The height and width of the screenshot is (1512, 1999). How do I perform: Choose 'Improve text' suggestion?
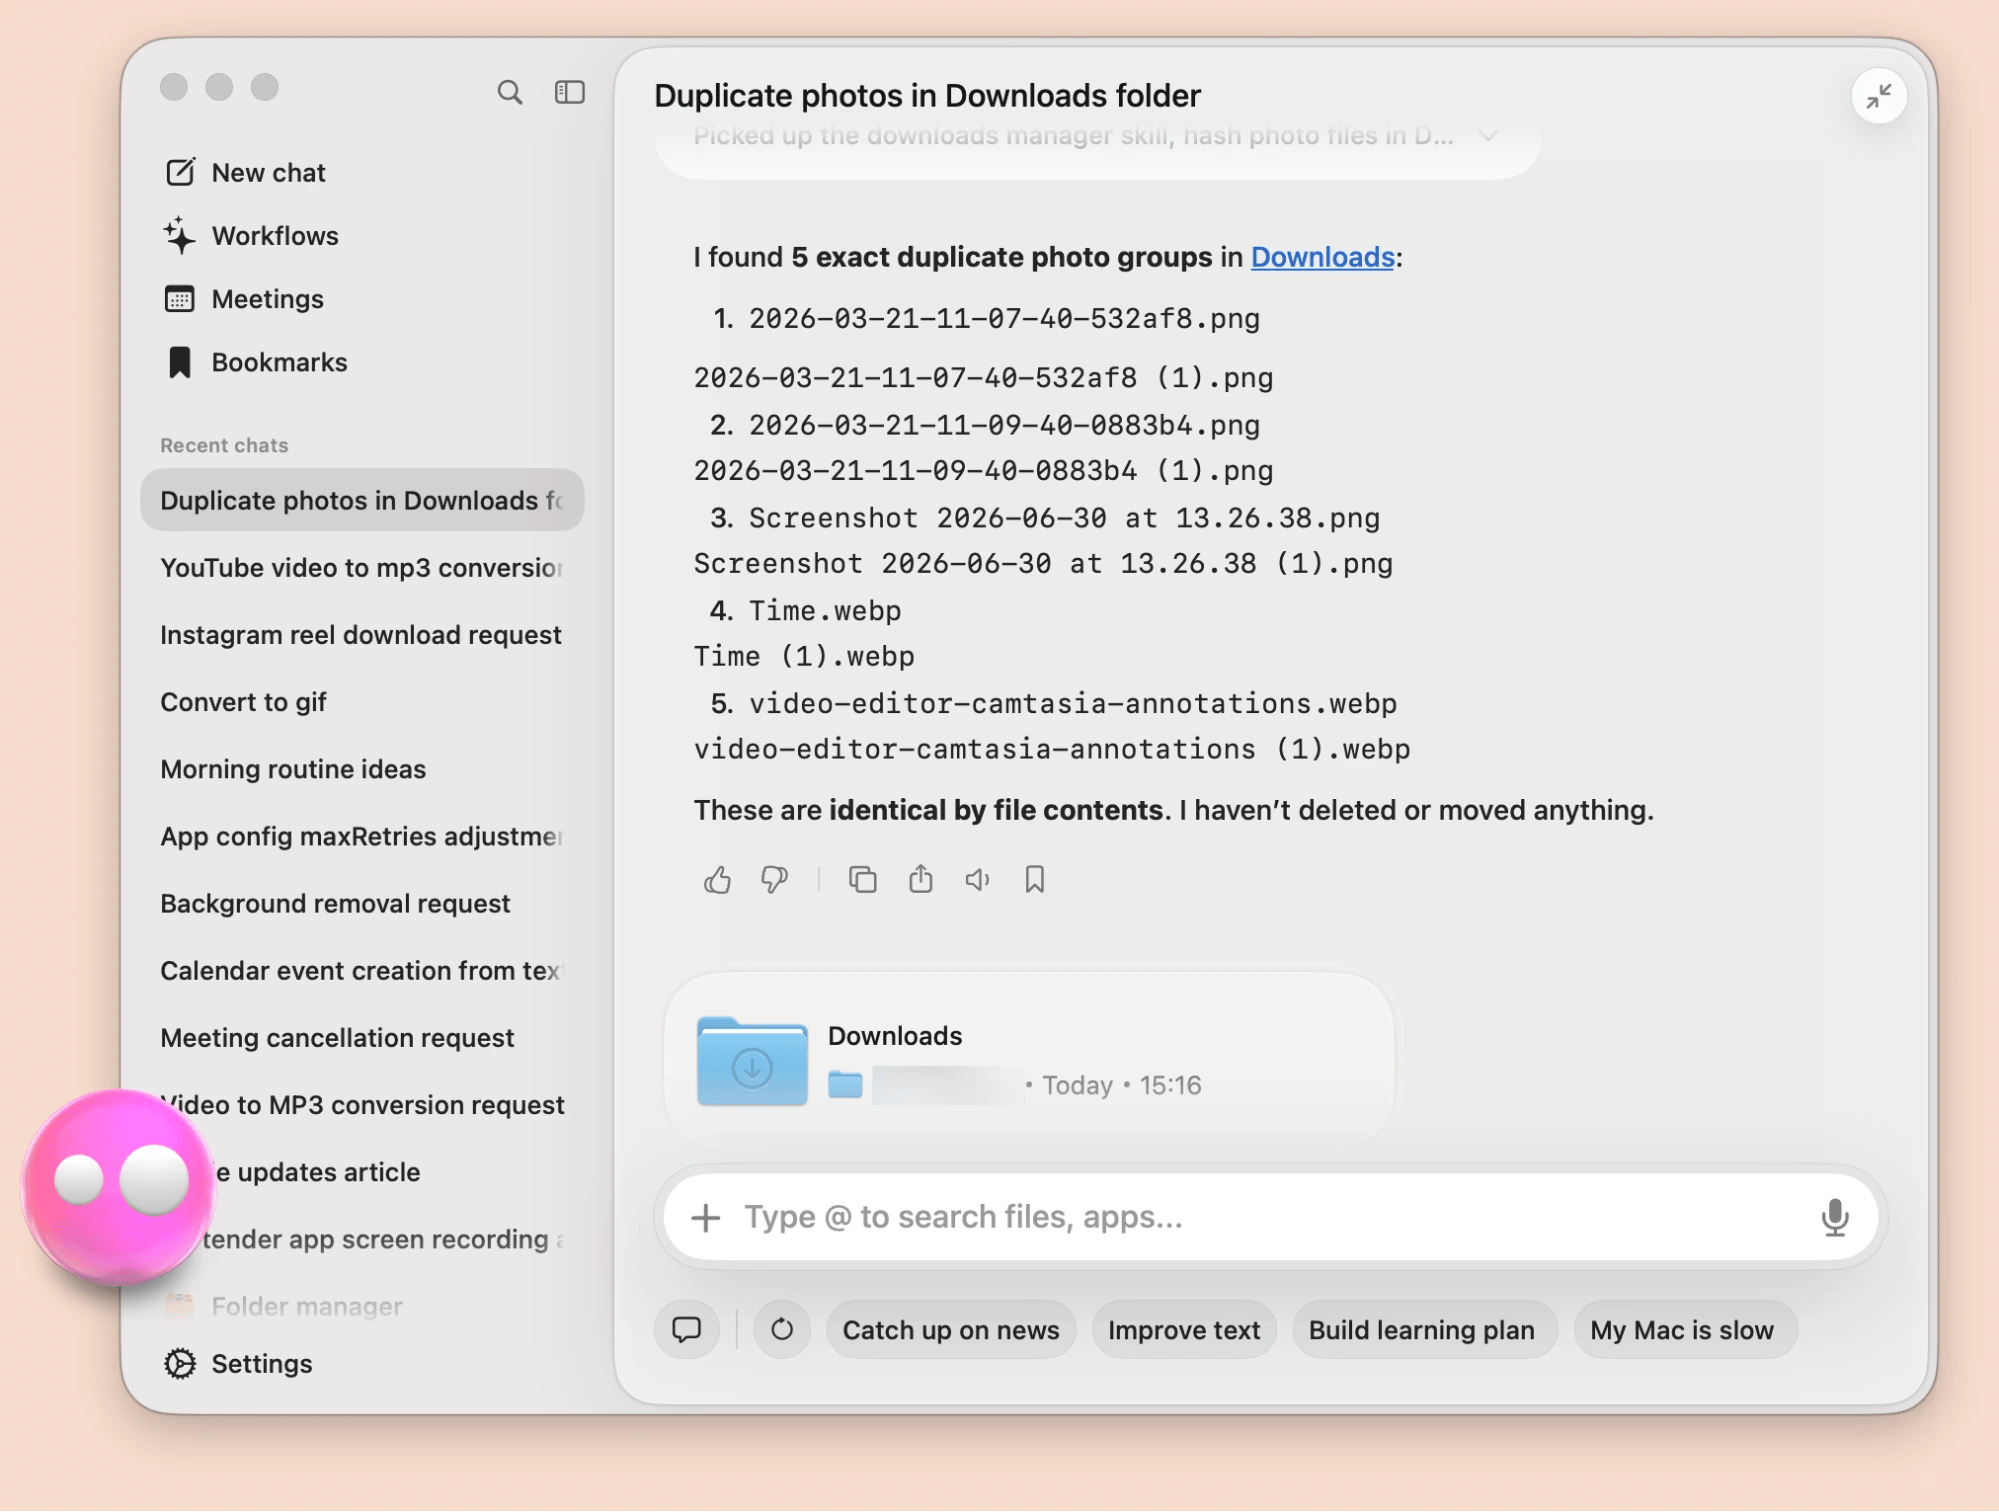[x=1184, y=1330]
